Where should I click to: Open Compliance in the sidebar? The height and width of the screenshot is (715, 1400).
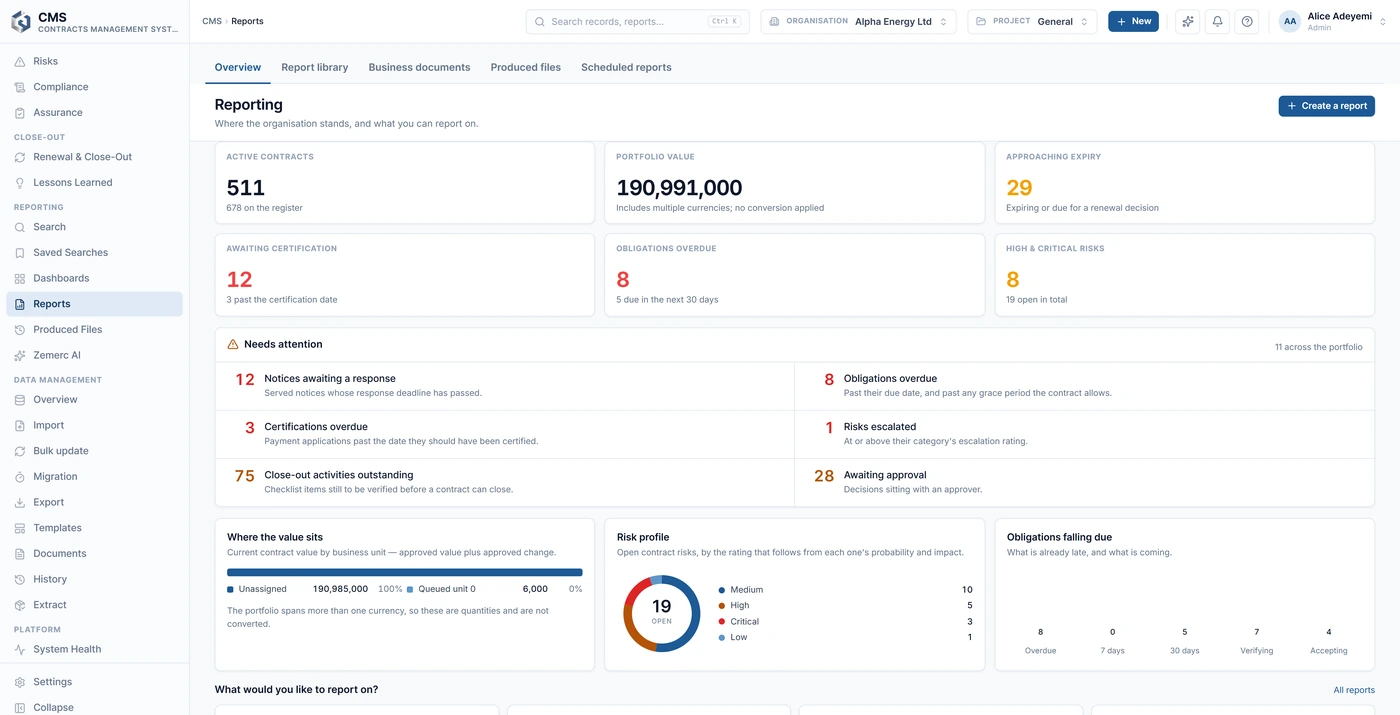point(94,87)
